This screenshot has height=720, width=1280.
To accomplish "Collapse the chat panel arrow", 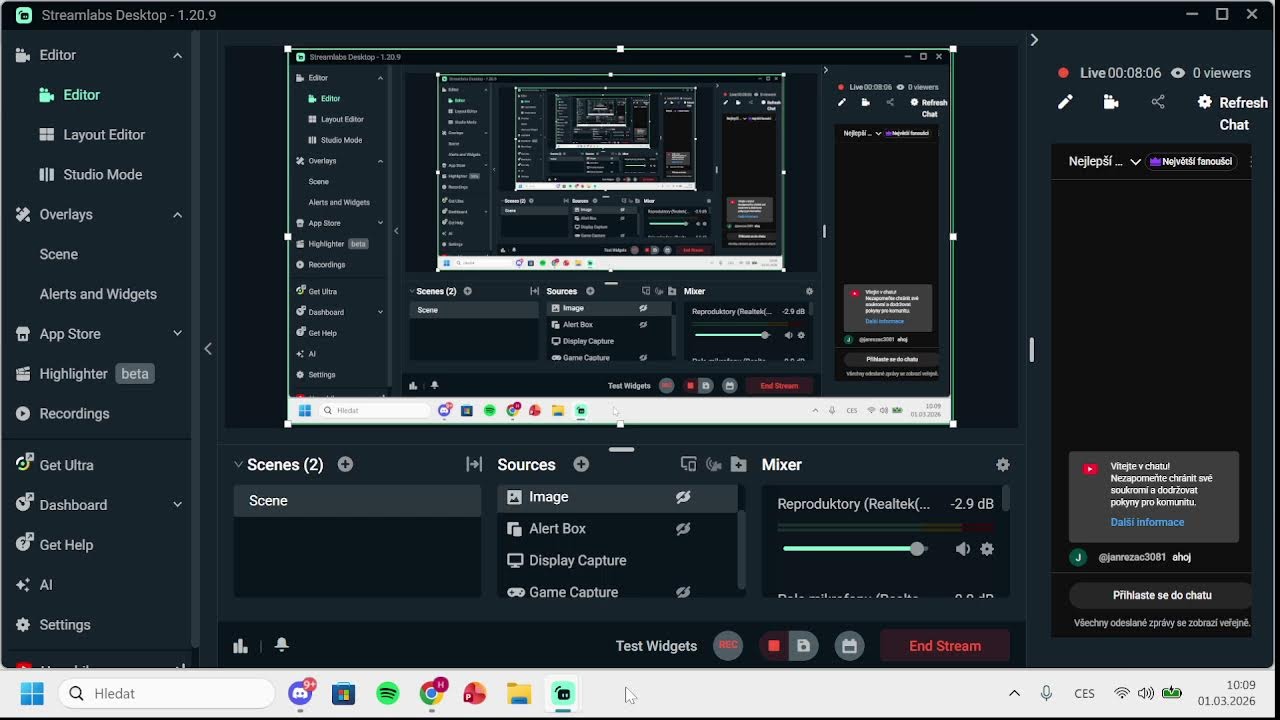I will pos(1034,40).
